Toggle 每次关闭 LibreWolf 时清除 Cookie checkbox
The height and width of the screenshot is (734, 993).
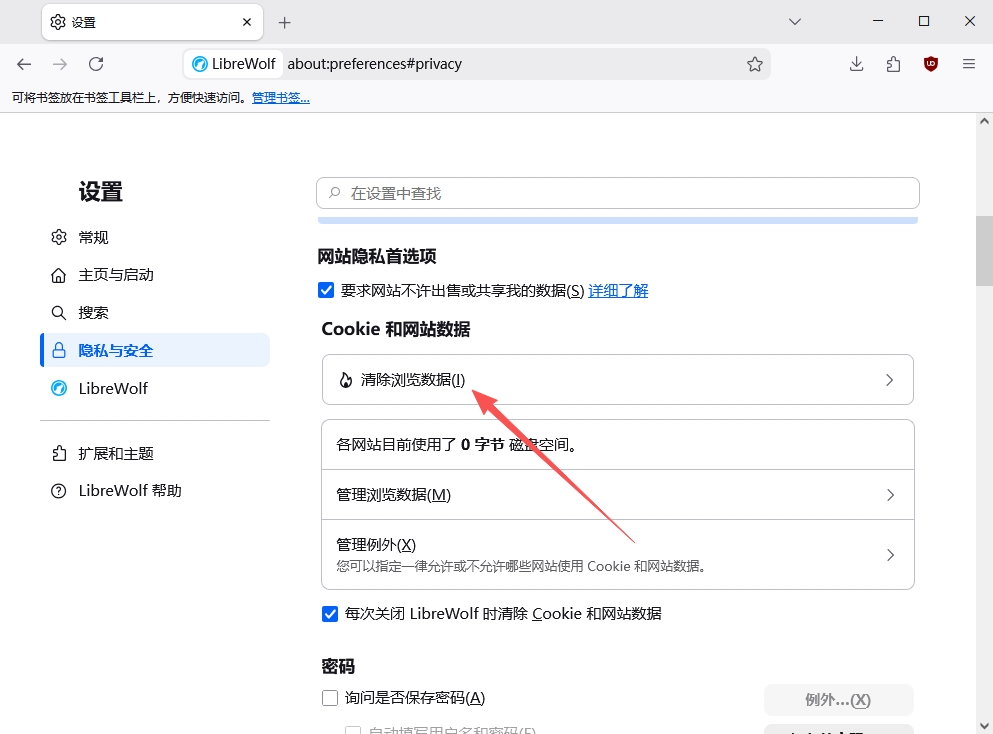click(330, 614)
